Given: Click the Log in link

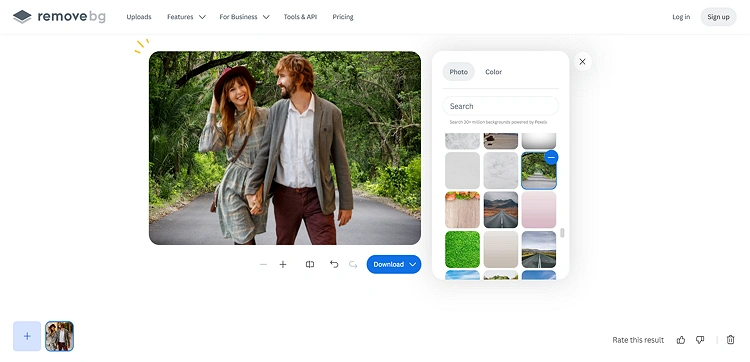Looking at the screenshot, I should [681, 17].
